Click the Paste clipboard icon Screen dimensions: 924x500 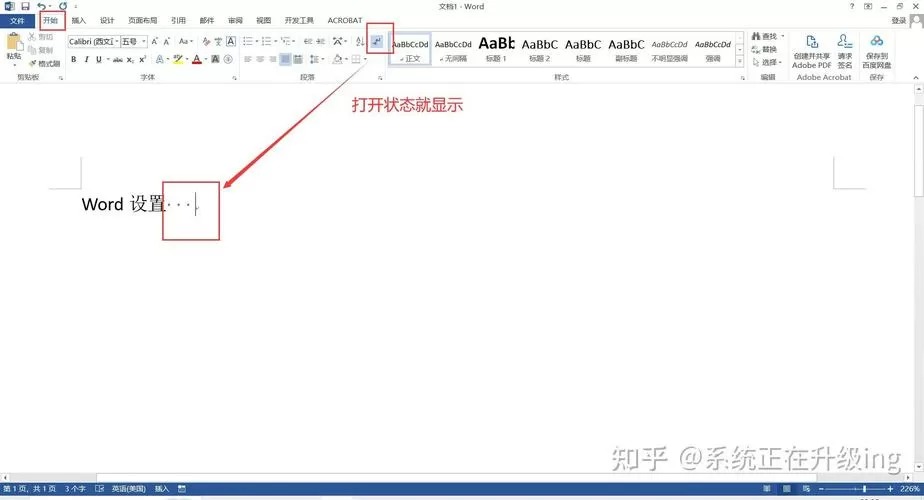(x=14, y=42)
